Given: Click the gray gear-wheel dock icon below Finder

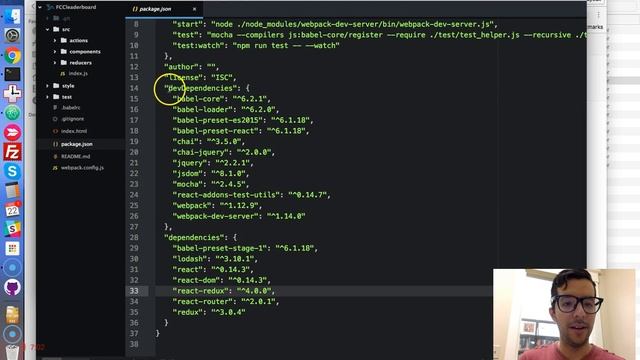Looking at the screenshot, I should point(12,36).
